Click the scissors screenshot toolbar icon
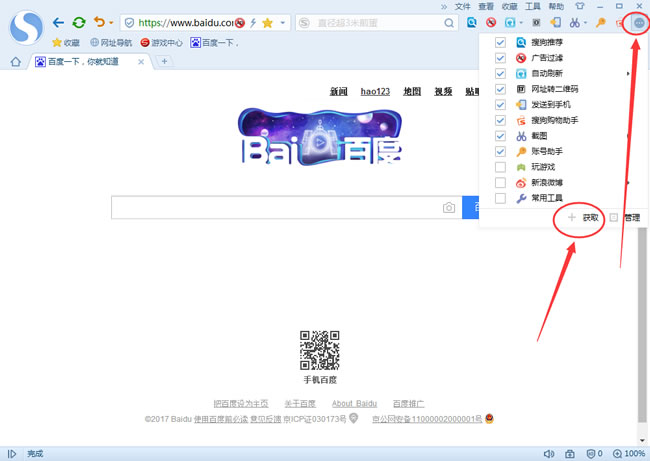 [x=575, y=22]
